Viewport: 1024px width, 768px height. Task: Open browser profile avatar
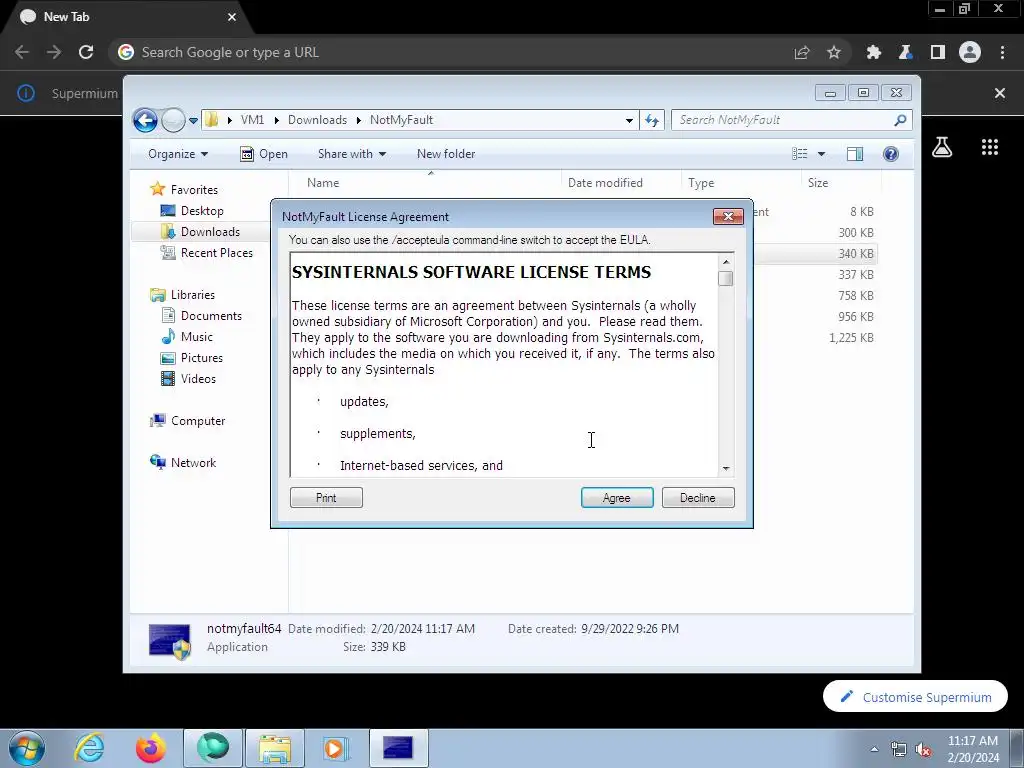pos(970,52)
